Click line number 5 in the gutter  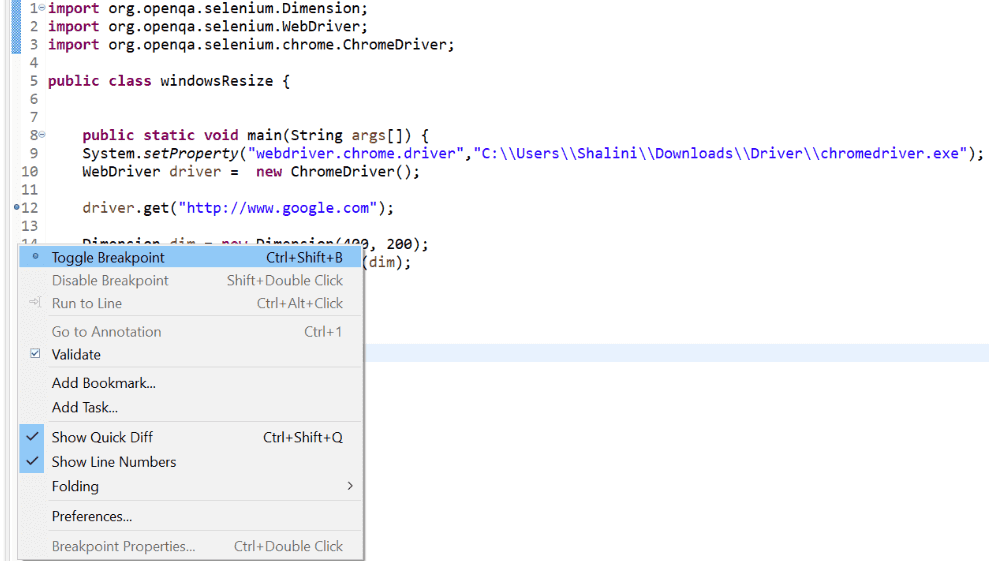click(33, 81)
